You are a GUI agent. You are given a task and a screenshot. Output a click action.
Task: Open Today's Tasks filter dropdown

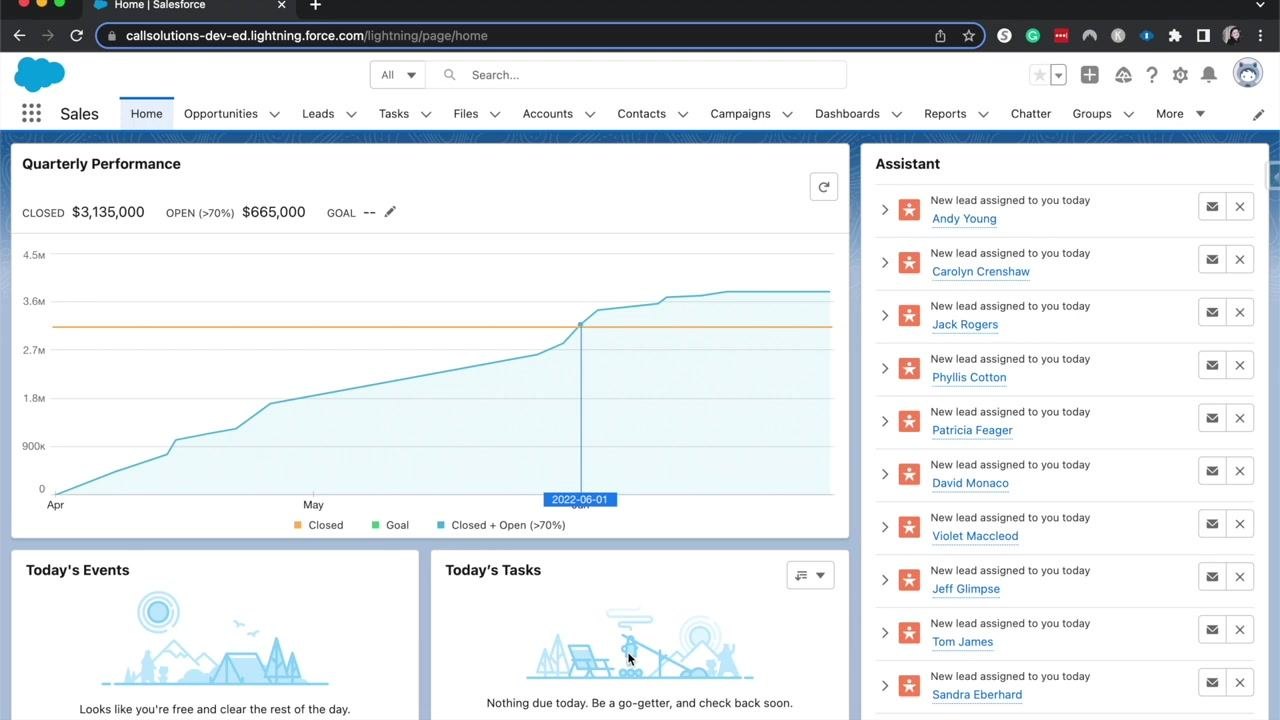pos(810,575)
